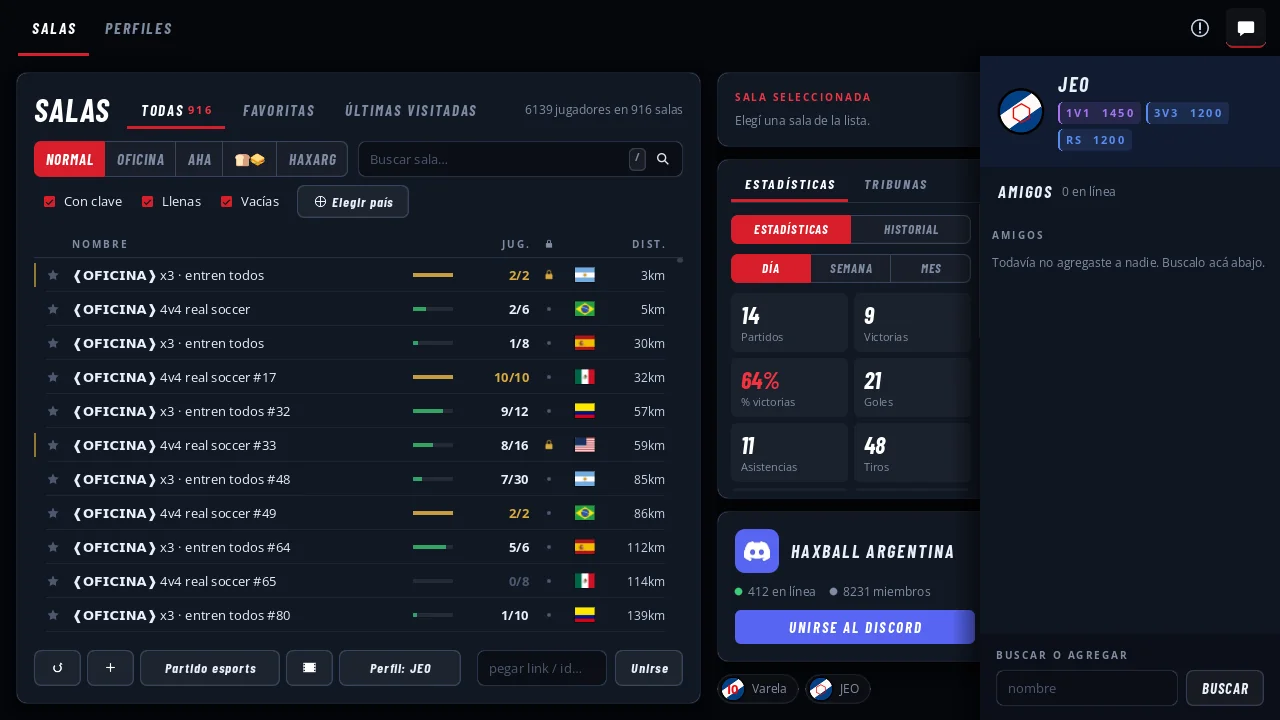The width and height of the screenshot is (1280, 720).
Task: Uncheck the 'Con clave' checkbox
Action: (49, 202)
